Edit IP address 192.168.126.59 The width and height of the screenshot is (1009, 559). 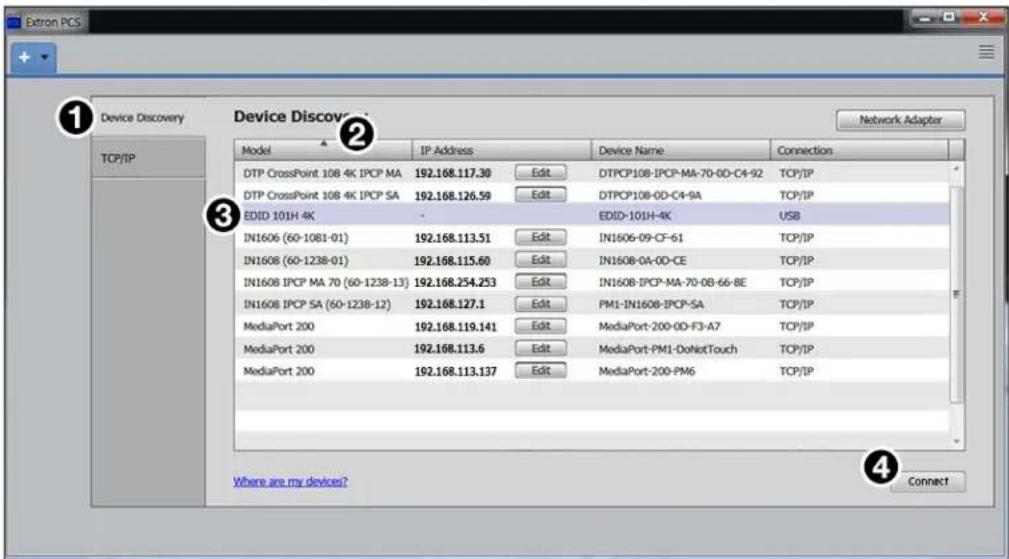pyautogui.click(x=541, y=195)
